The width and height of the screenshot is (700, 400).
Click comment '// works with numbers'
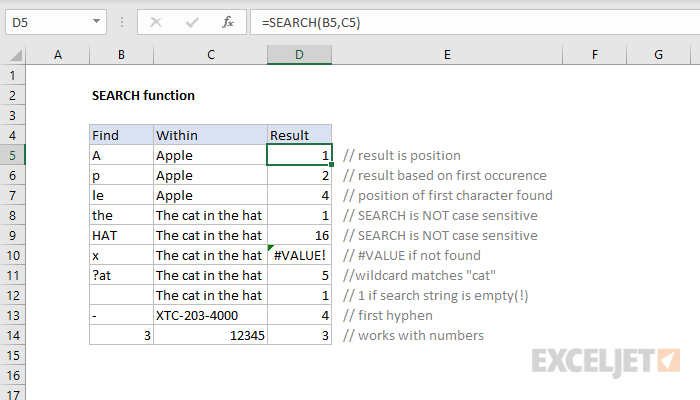413,335
